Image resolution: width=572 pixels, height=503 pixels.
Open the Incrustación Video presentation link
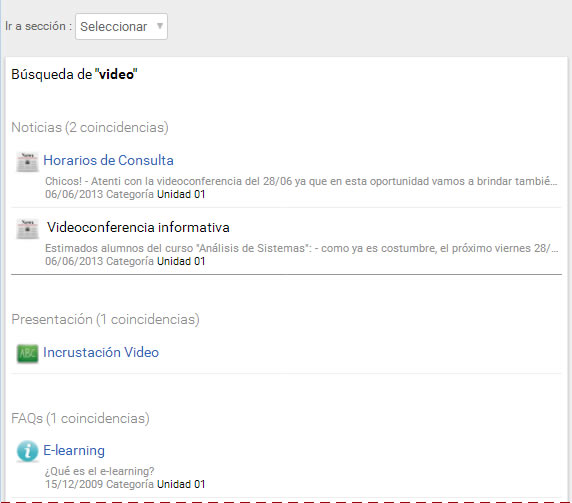(x=101, y=352)
